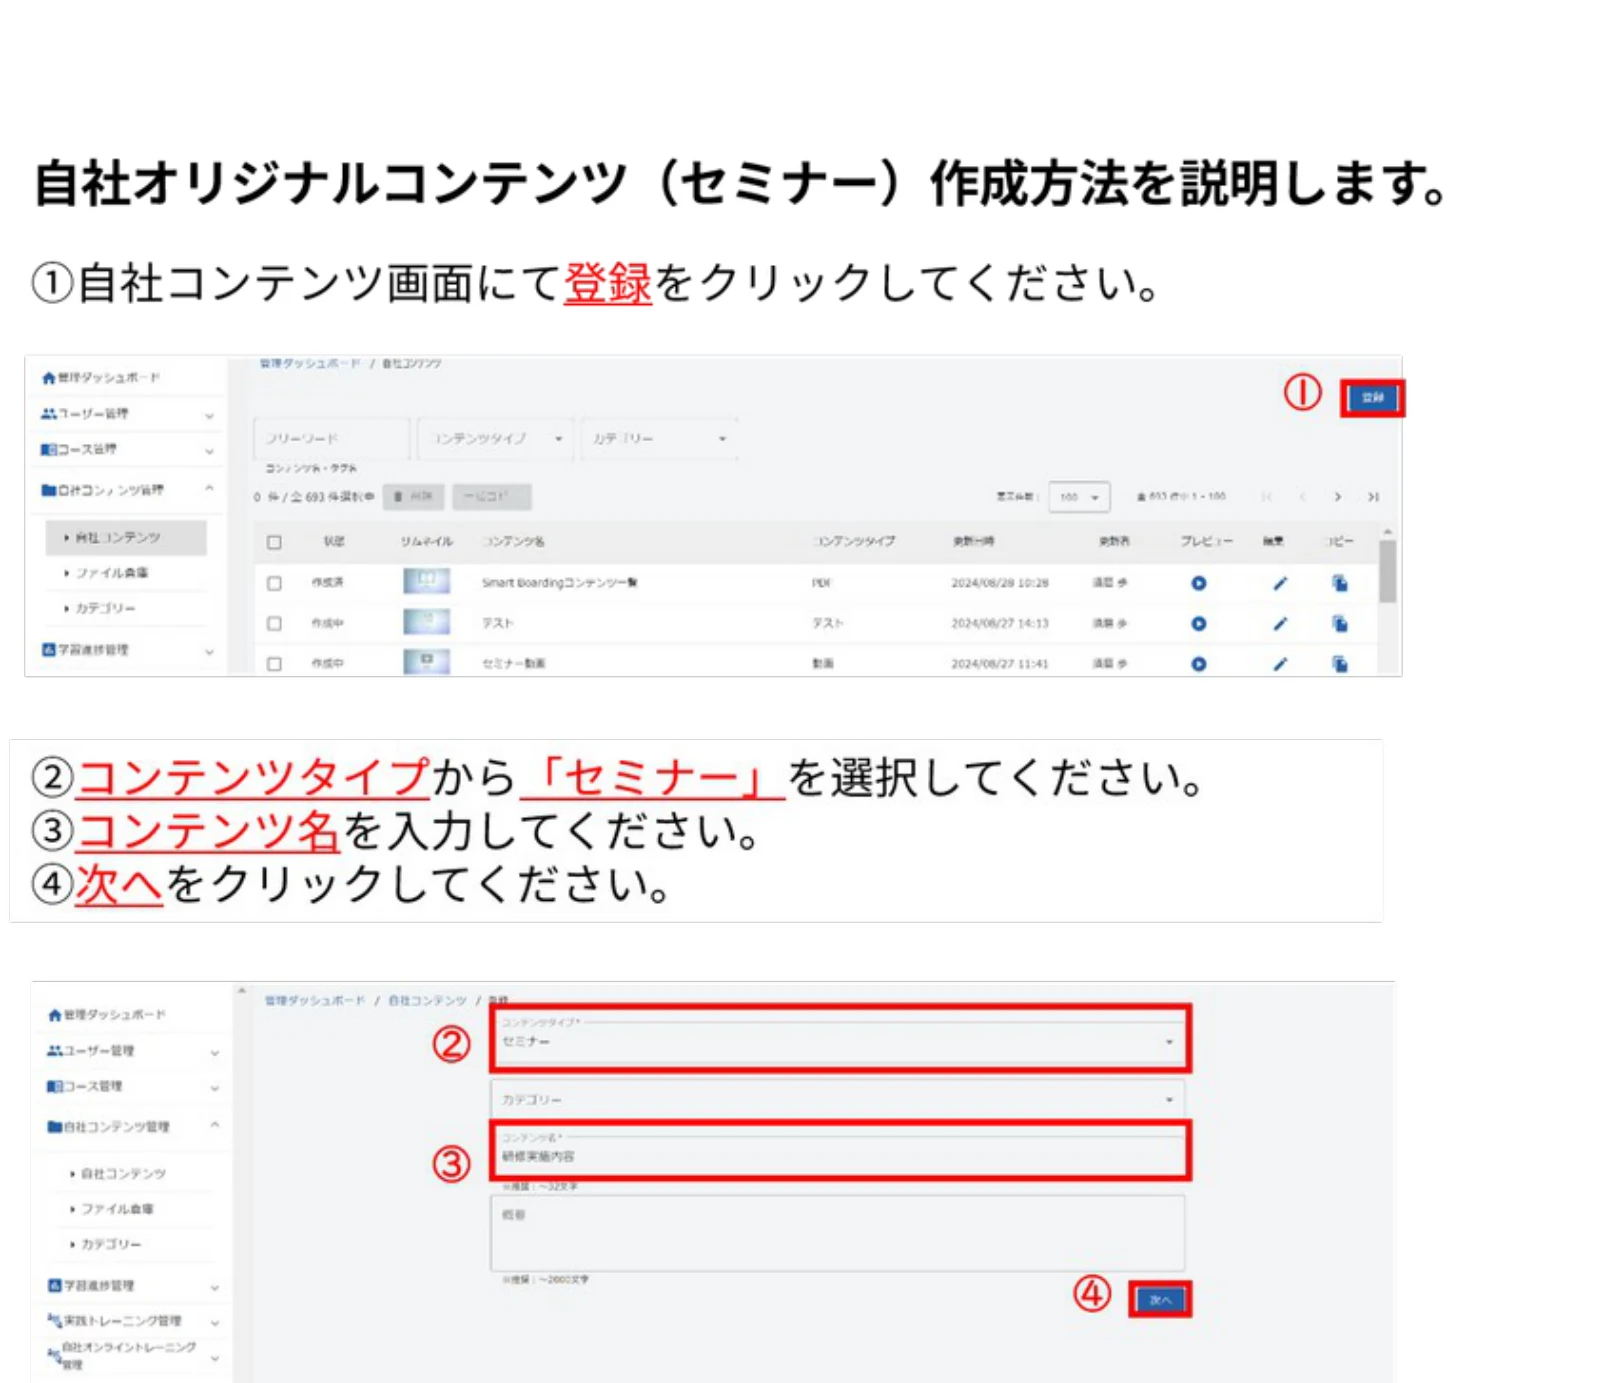Click the copy icon for the テスト row
This screenshot has width=1600, height=1383.
point(1340,624)
